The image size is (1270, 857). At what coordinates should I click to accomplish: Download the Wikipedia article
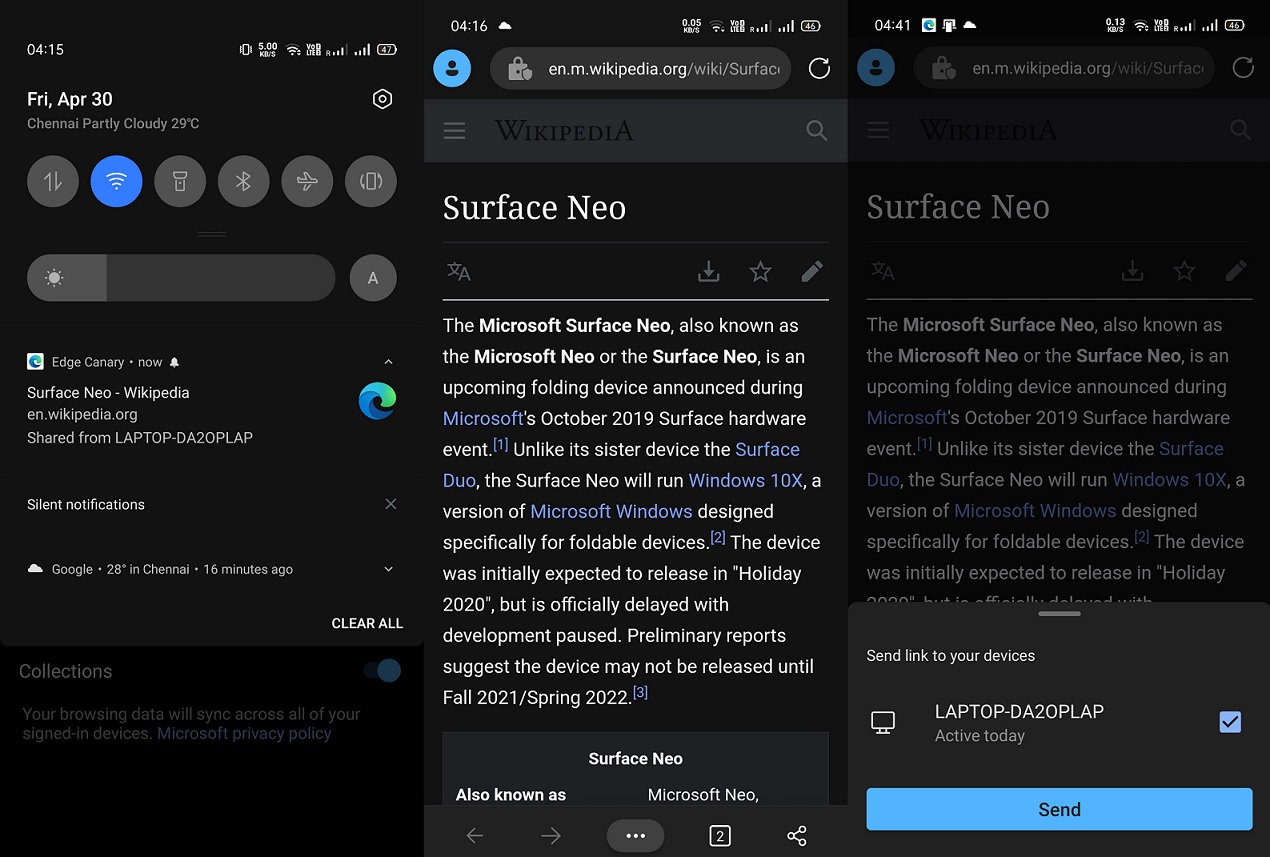point(708,271)
